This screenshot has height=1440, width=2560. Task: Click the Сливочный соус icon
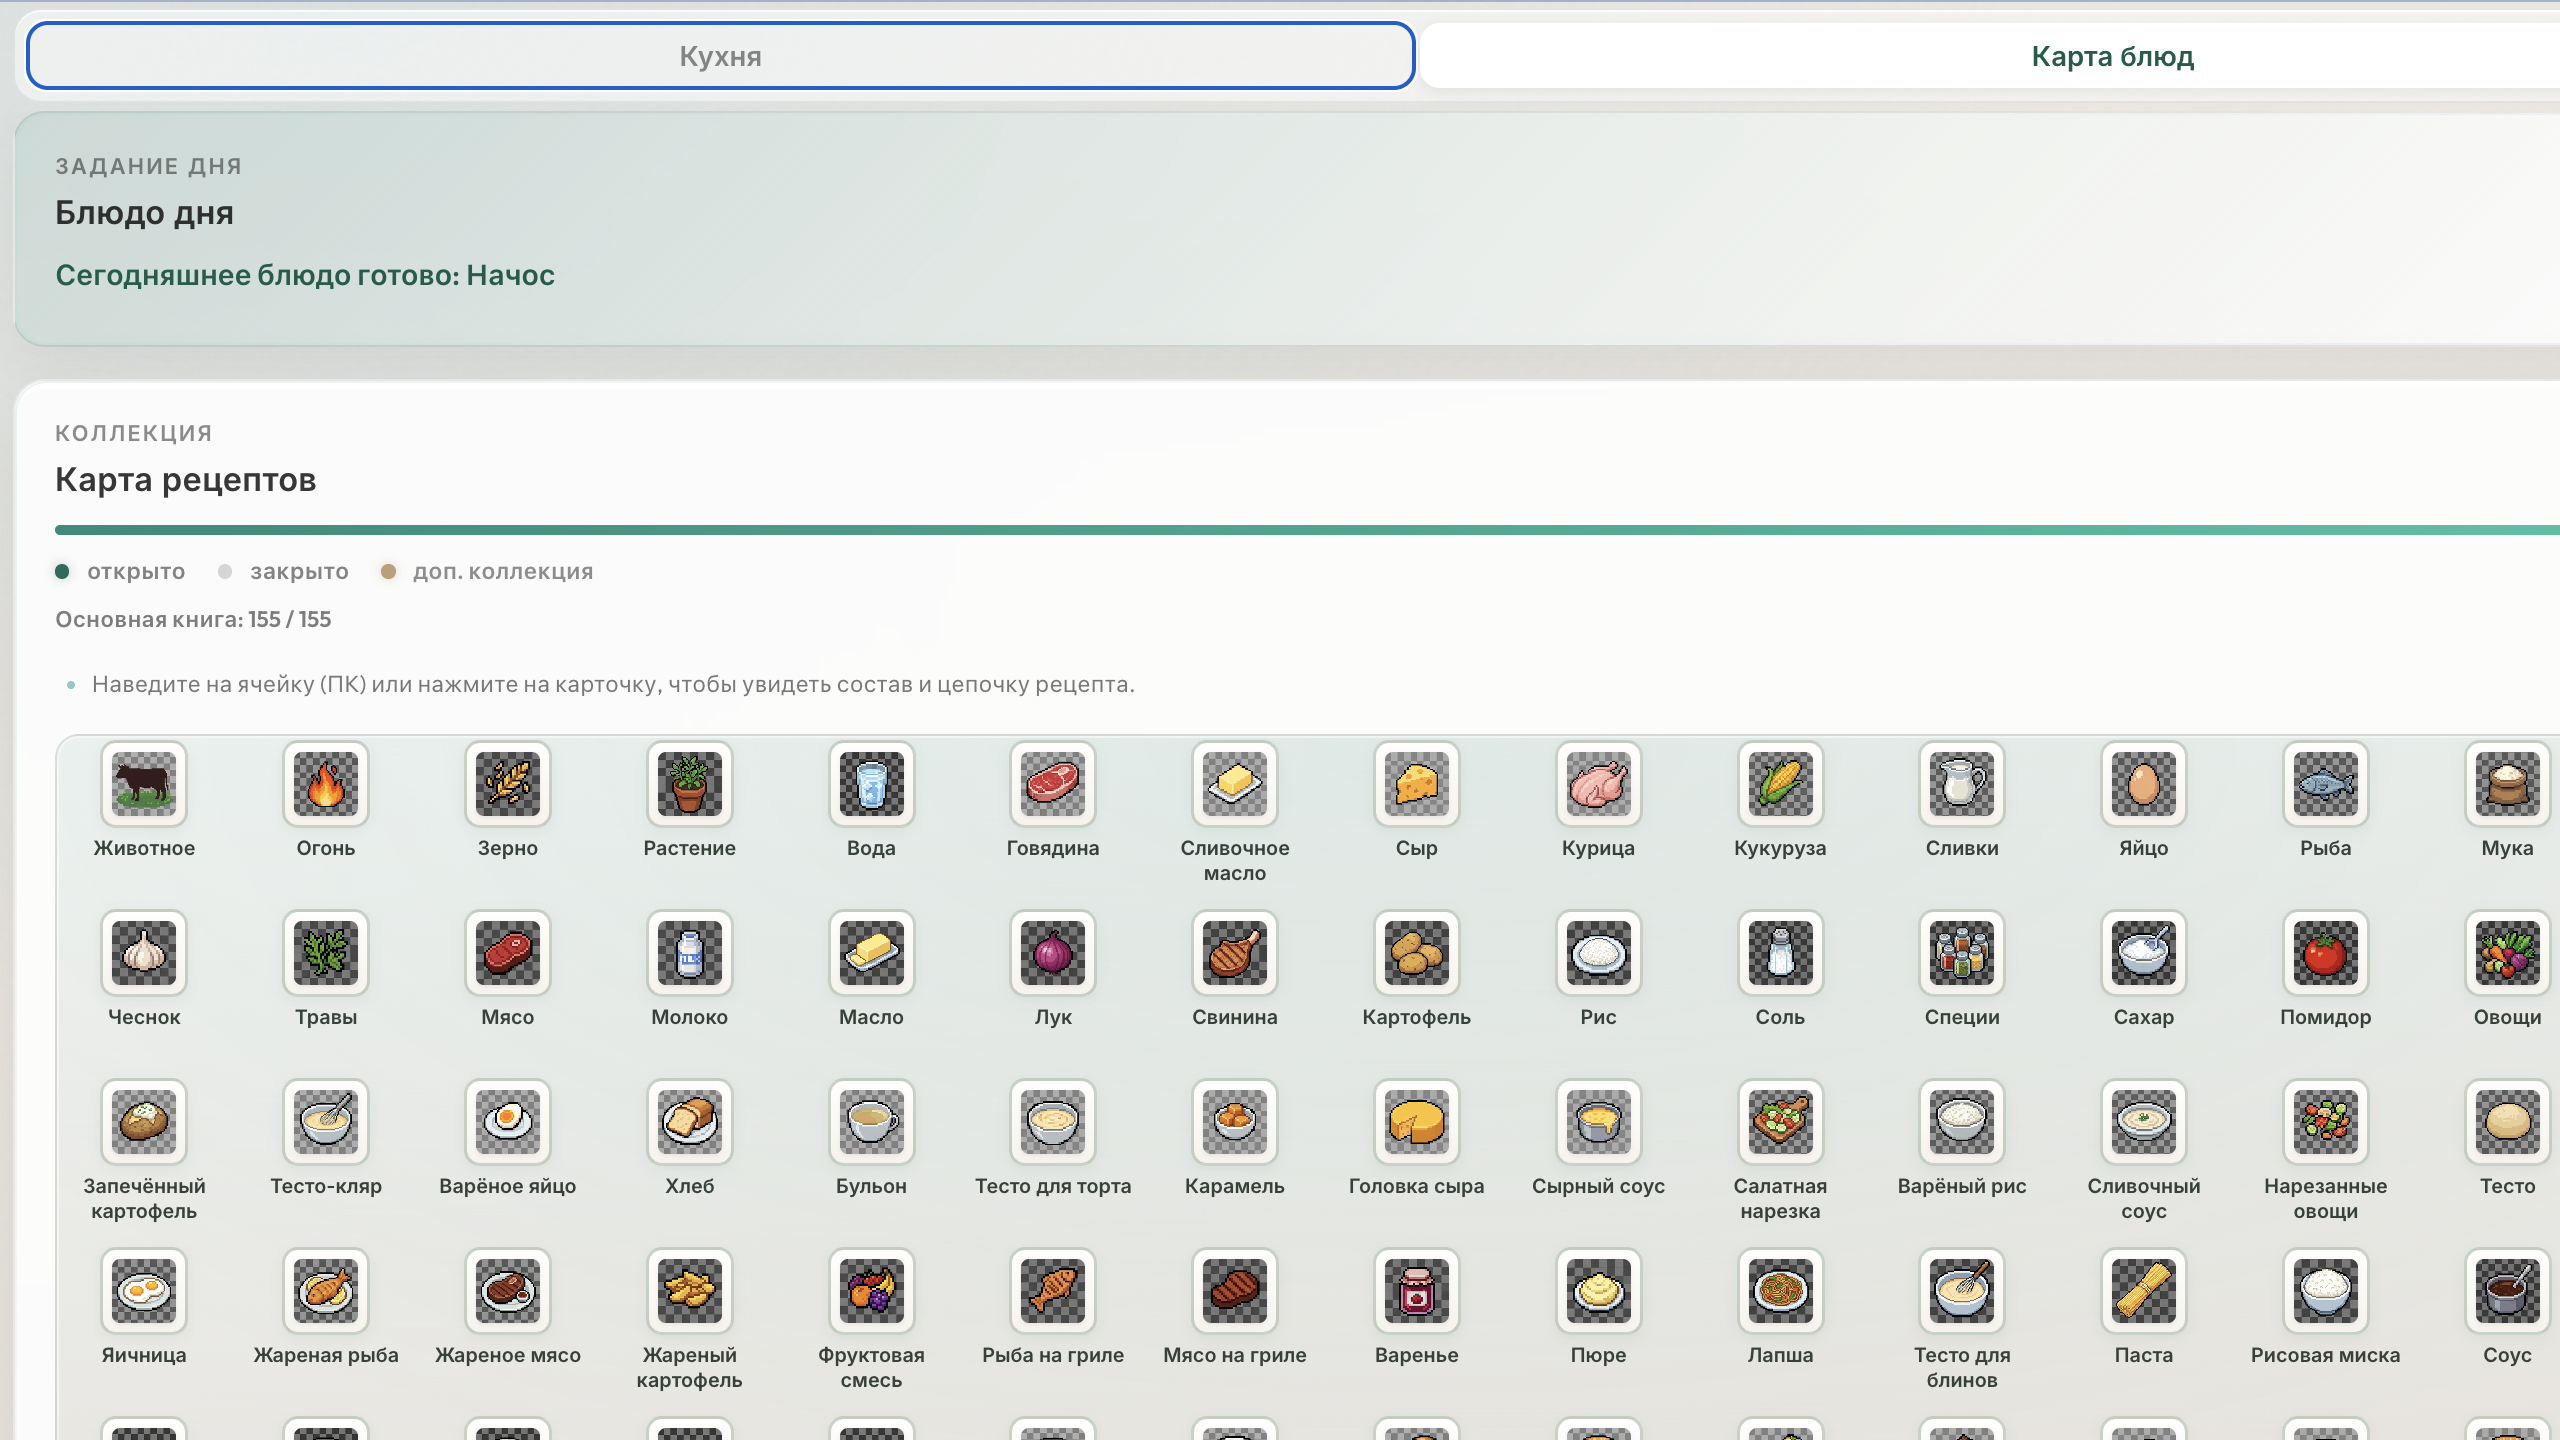click(2144, 1122)
